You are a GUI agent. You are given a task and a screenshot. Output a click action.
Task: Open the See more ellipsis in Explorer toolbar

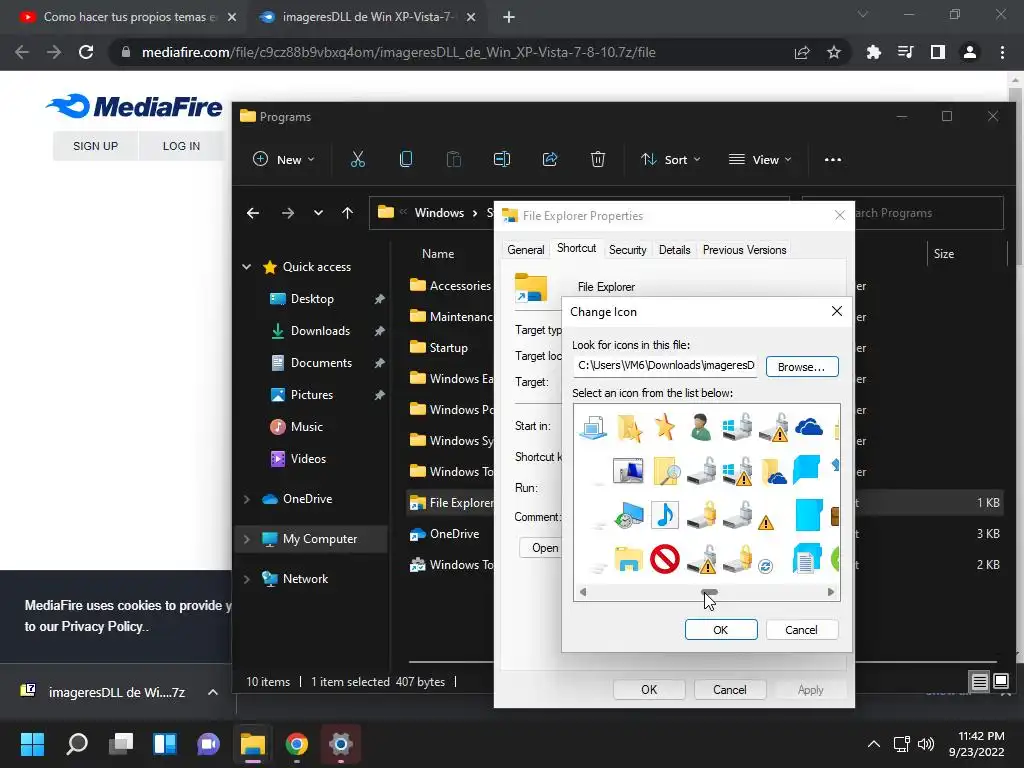[x=833, y=159]
